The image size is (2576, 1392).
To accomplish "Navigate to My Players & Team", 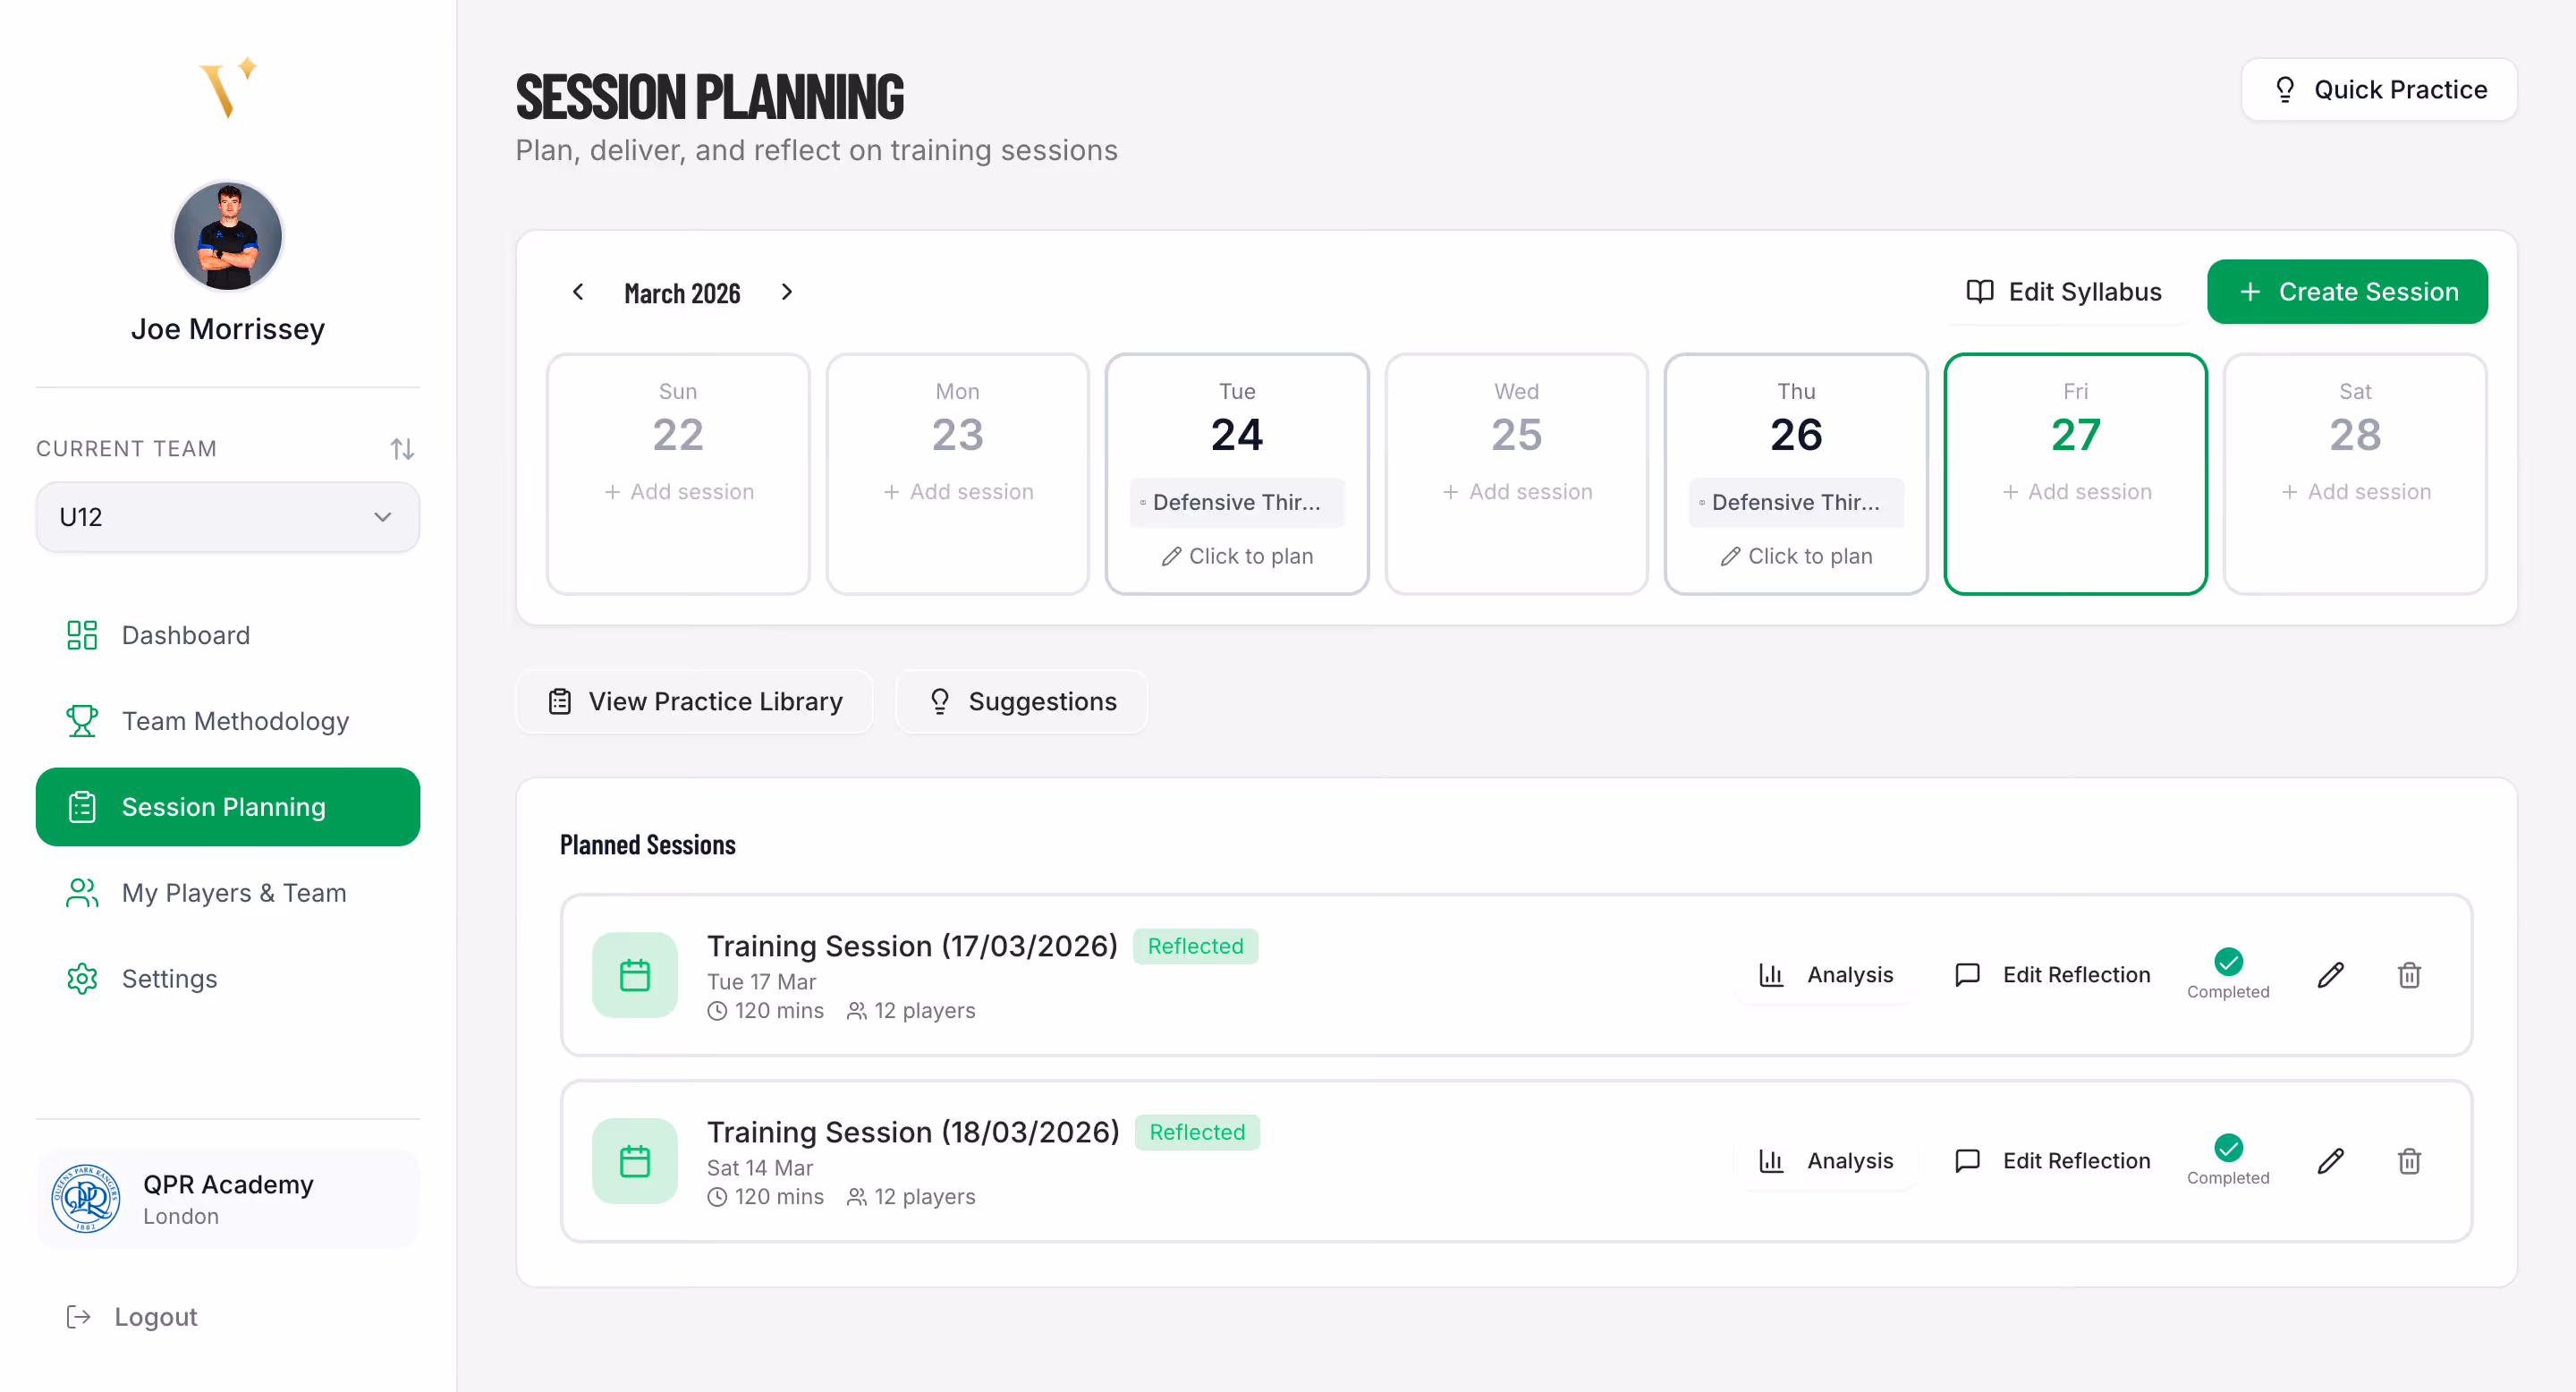I will tap(234, 893).
